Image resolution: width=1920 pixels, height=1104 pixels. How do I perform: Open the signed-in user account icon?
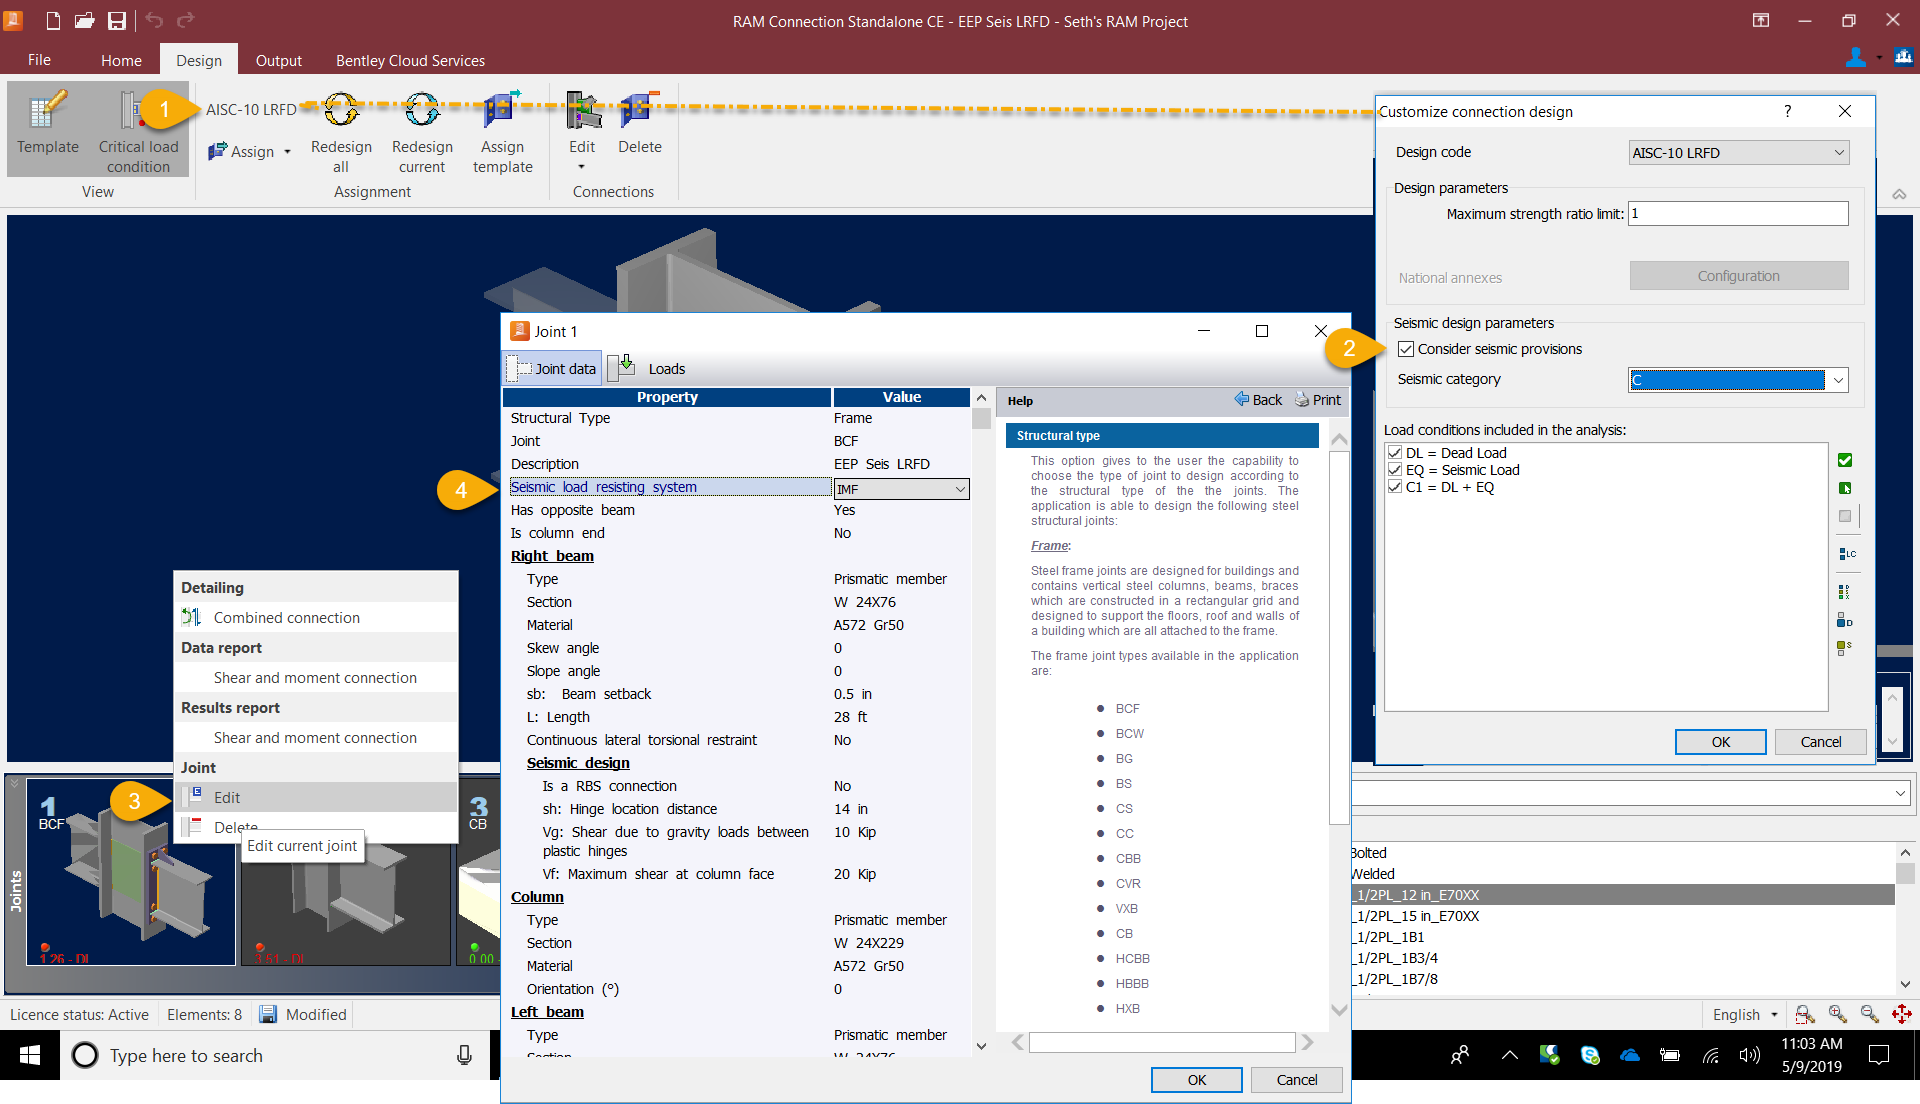click(1855, 58)
